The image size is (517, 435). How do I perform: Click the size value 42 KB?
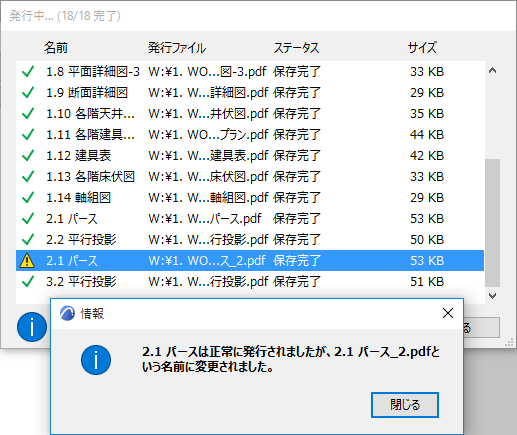pyautogui.click(x=427, y=155)
